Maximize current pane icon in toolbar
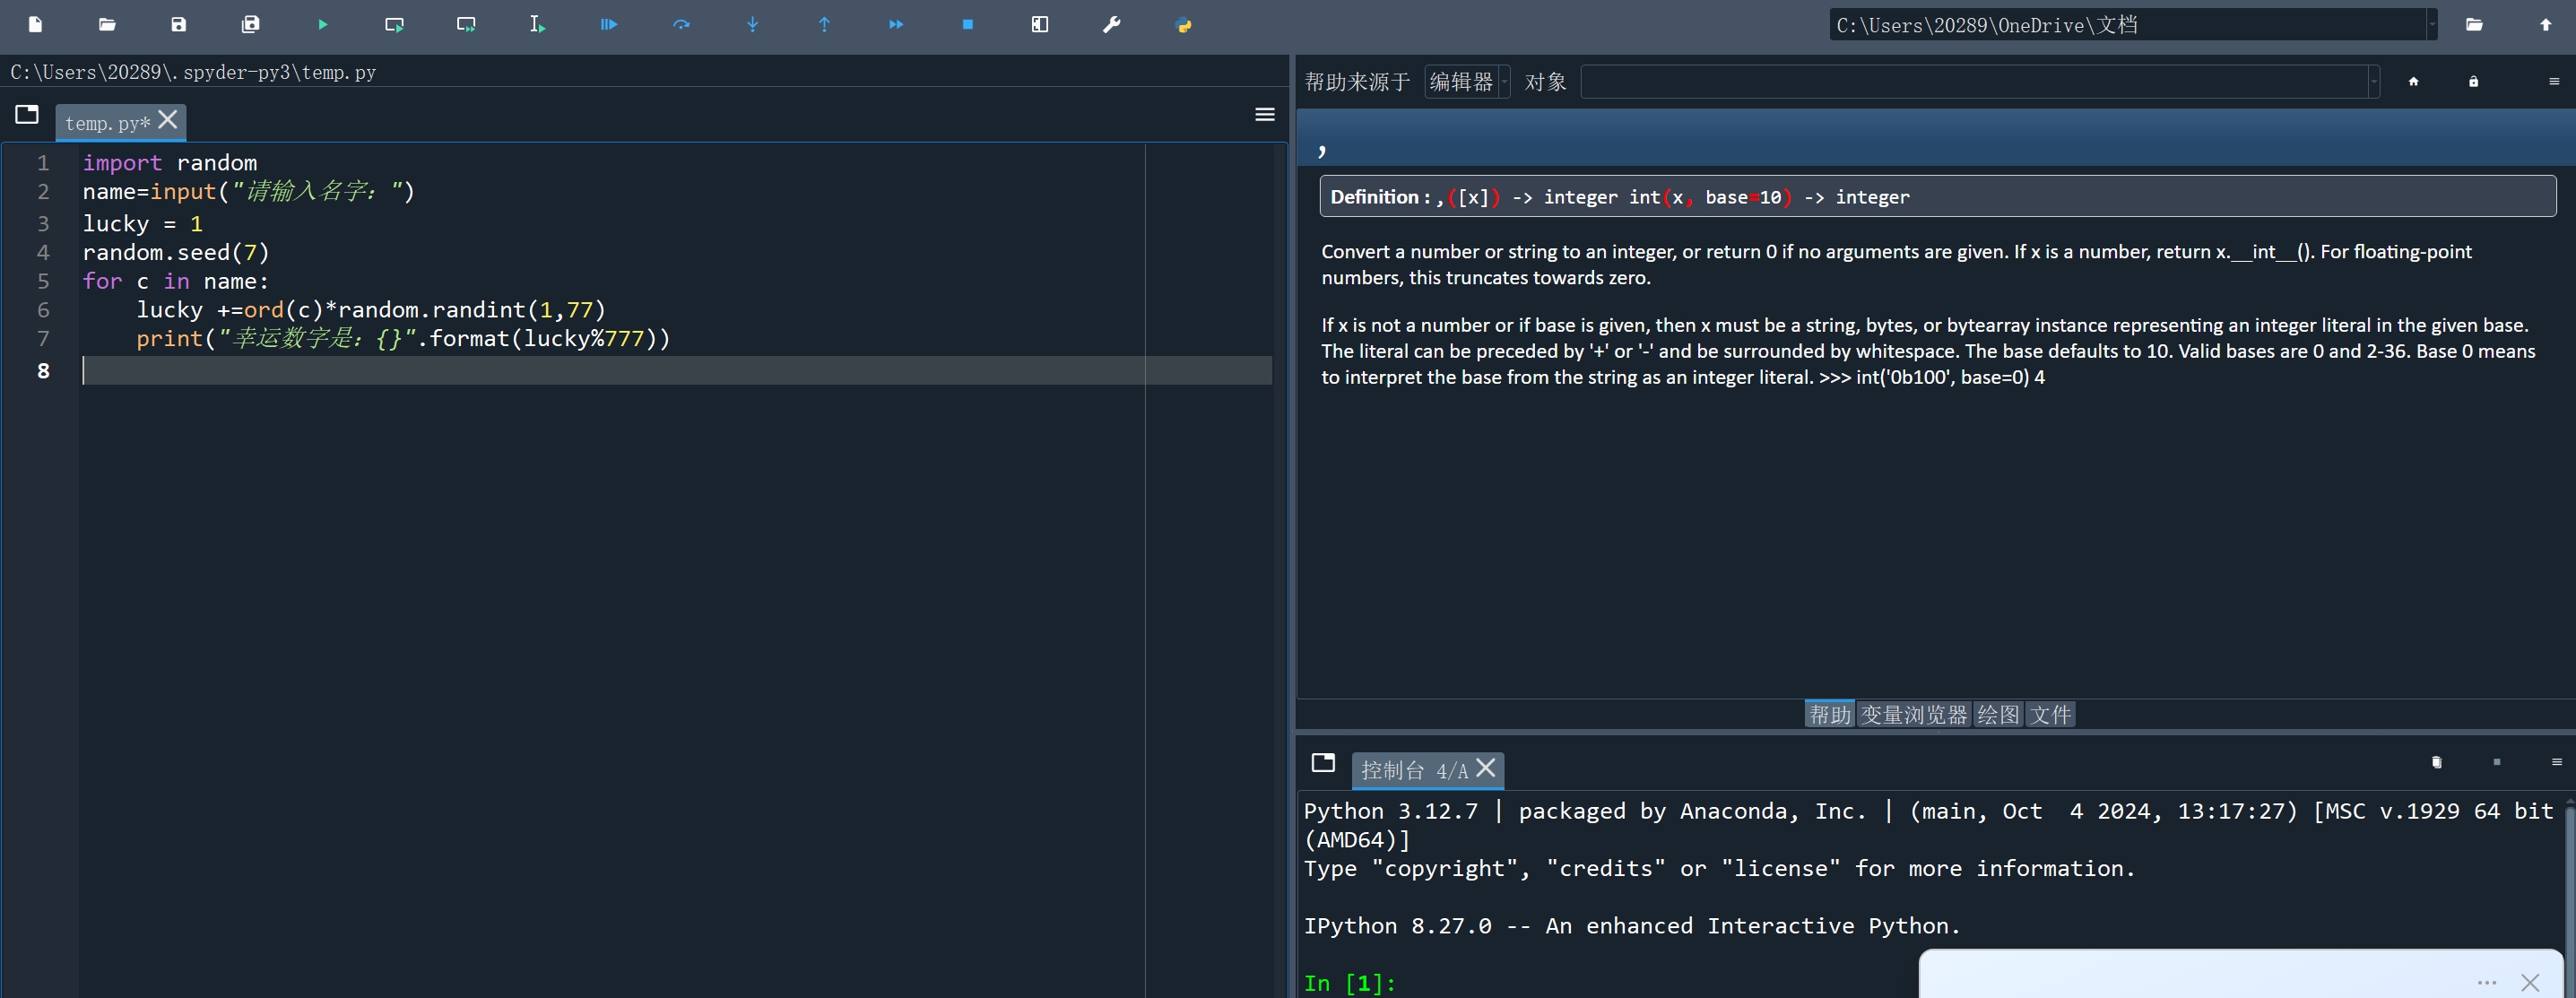The height and width of the screenshot is (998, 2576). pyautogui.click(x=1039, y=24)
